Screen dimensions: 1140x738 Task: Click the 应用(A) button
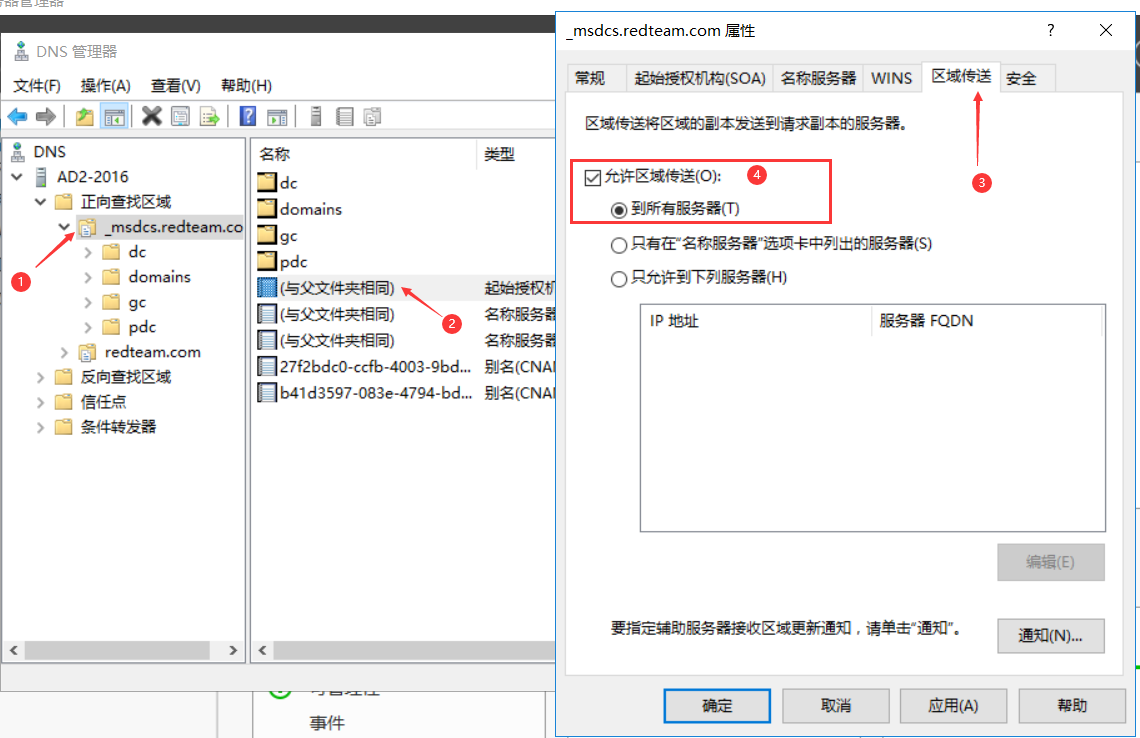tap(953, 705)
